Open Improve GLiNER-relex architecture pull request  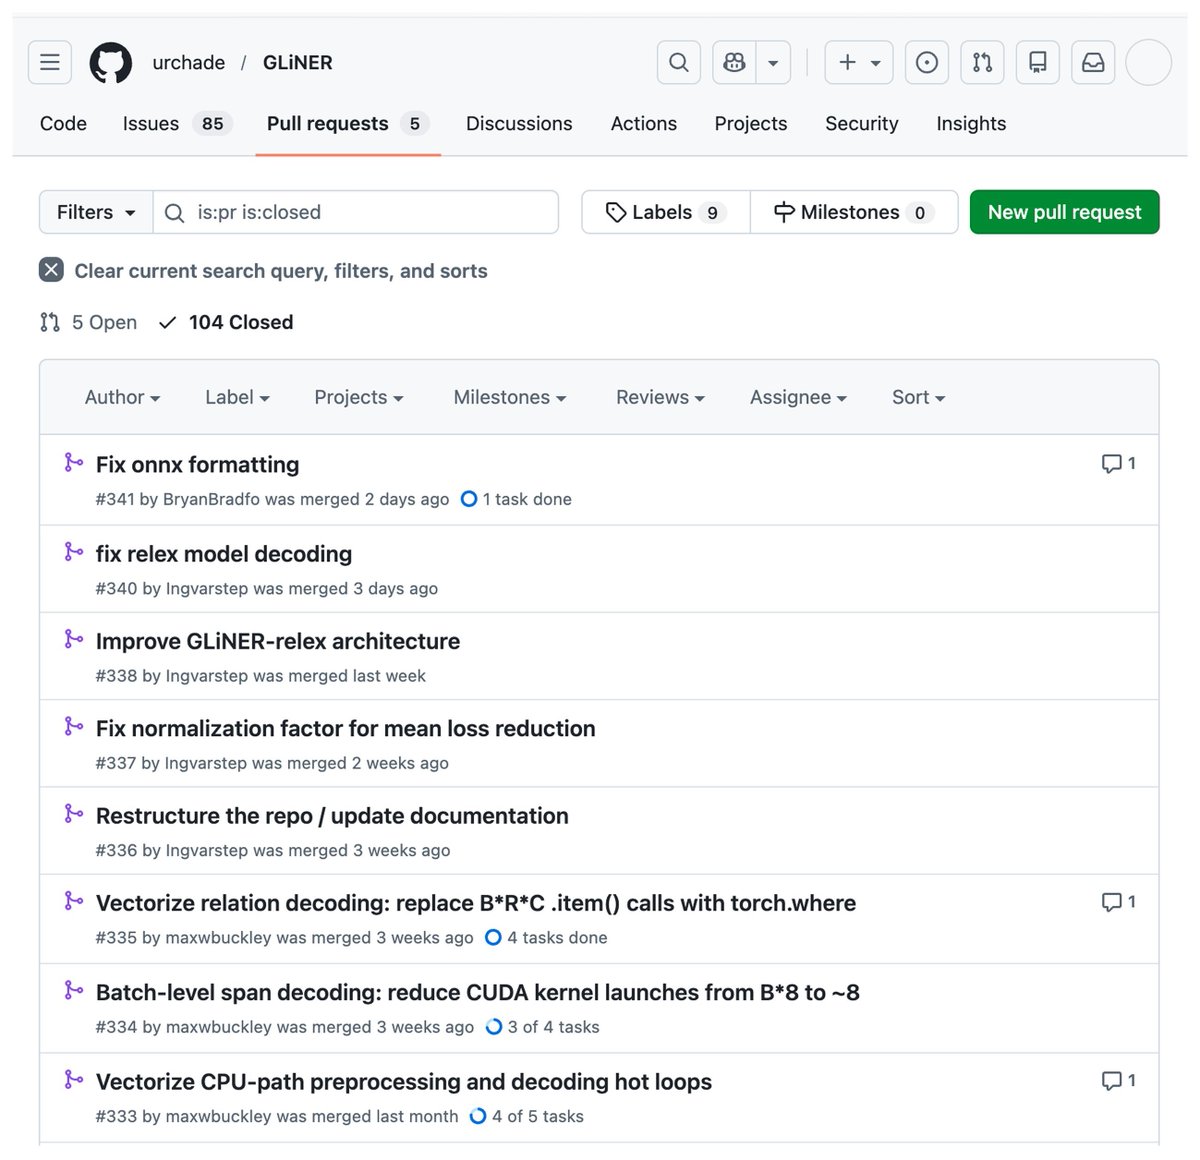(278, 641)
